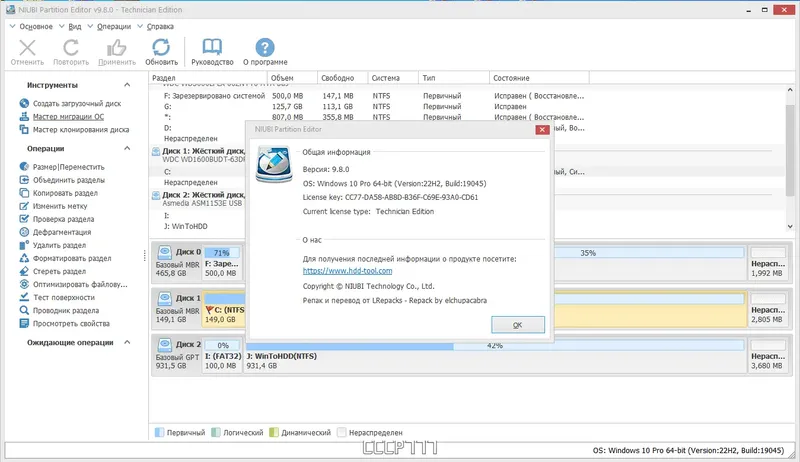Select the 3,680 MB unallocated block
Screen dimensions: 800x462
767,355
